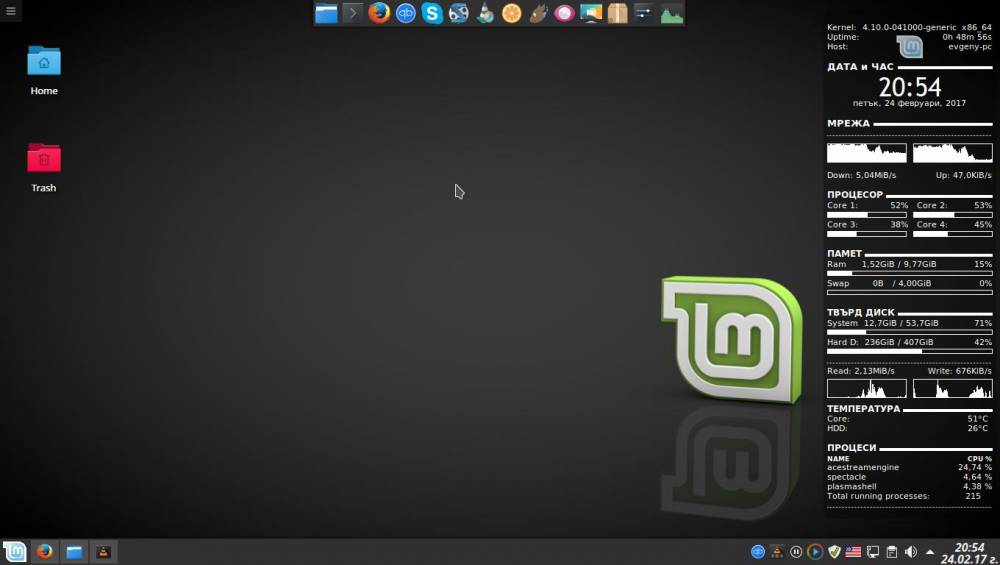The height and width of the screenshot is (565, 1000).
Task: Launch Firefox from the top dock
Action: coord(379,13)
